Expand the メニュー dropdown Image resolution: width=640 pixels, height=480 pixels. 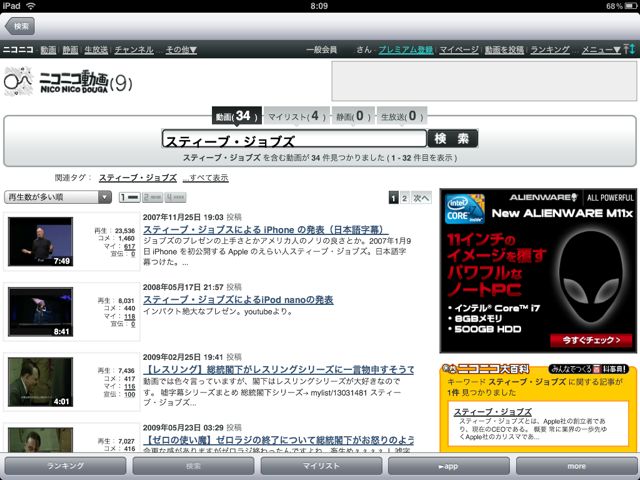click(601, 50)
